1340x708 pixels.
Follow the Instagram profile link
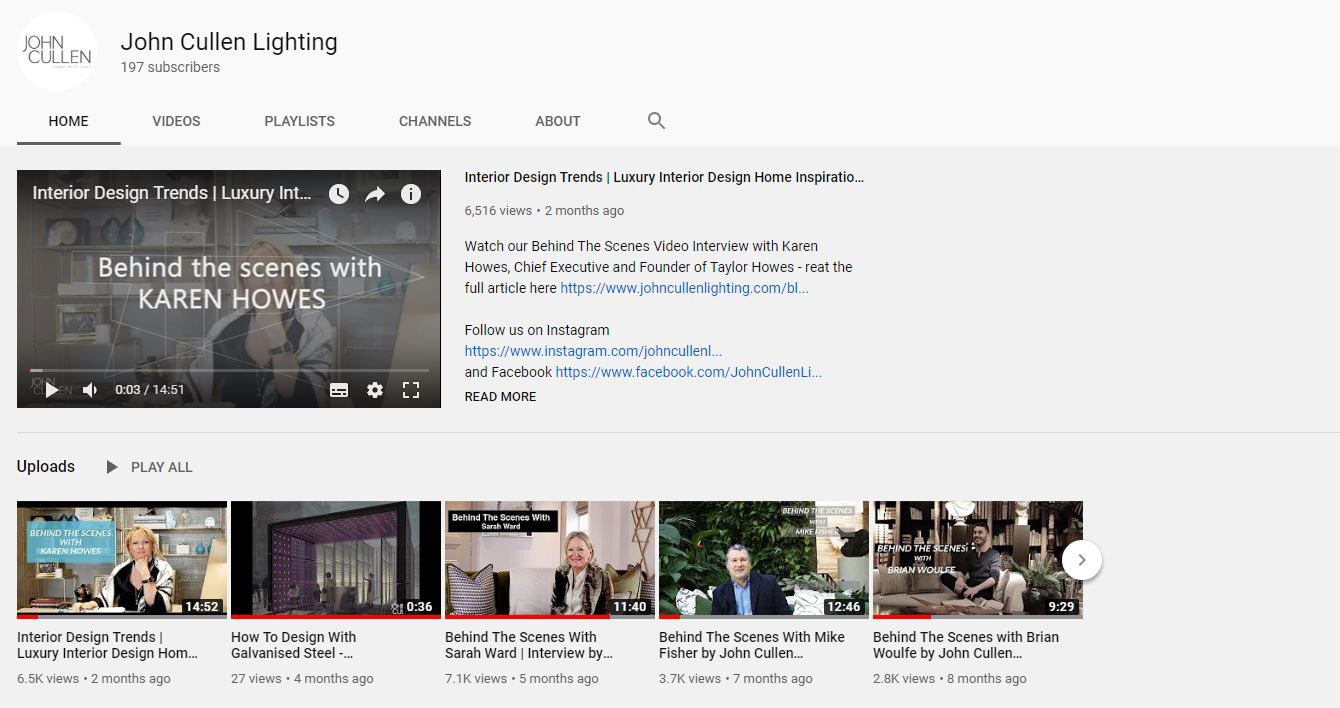point(593,351)
